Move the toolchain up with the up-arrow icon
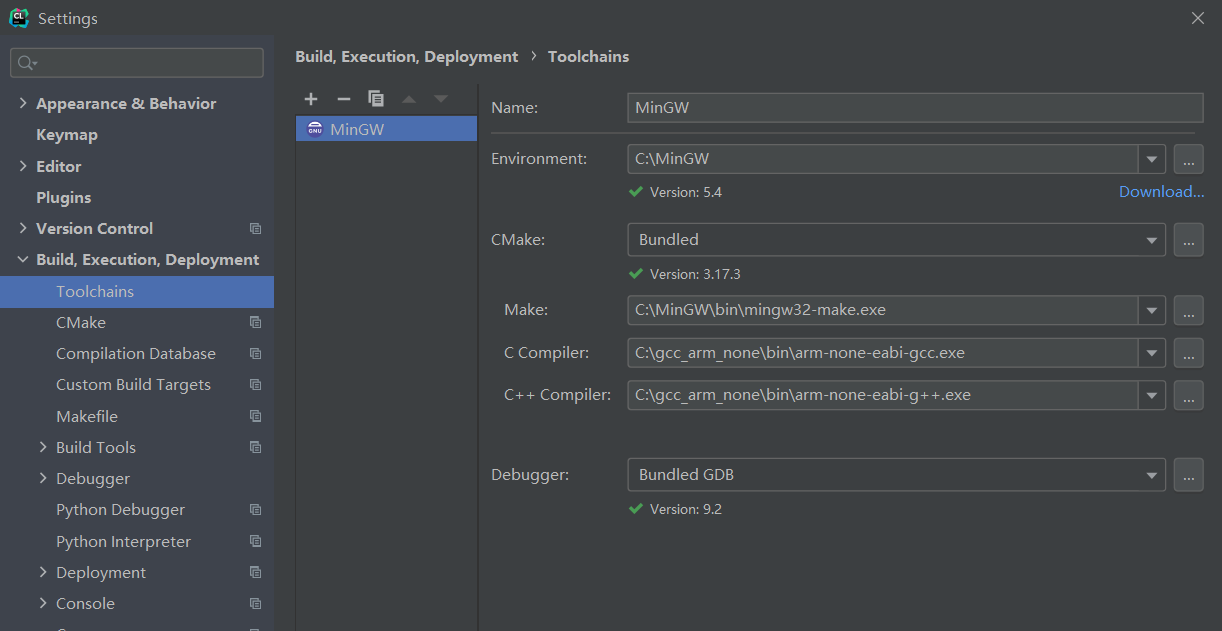Image resolution: width=1222 pixels, height=631 pixels. pyautogui.click(x=408, y=99)
